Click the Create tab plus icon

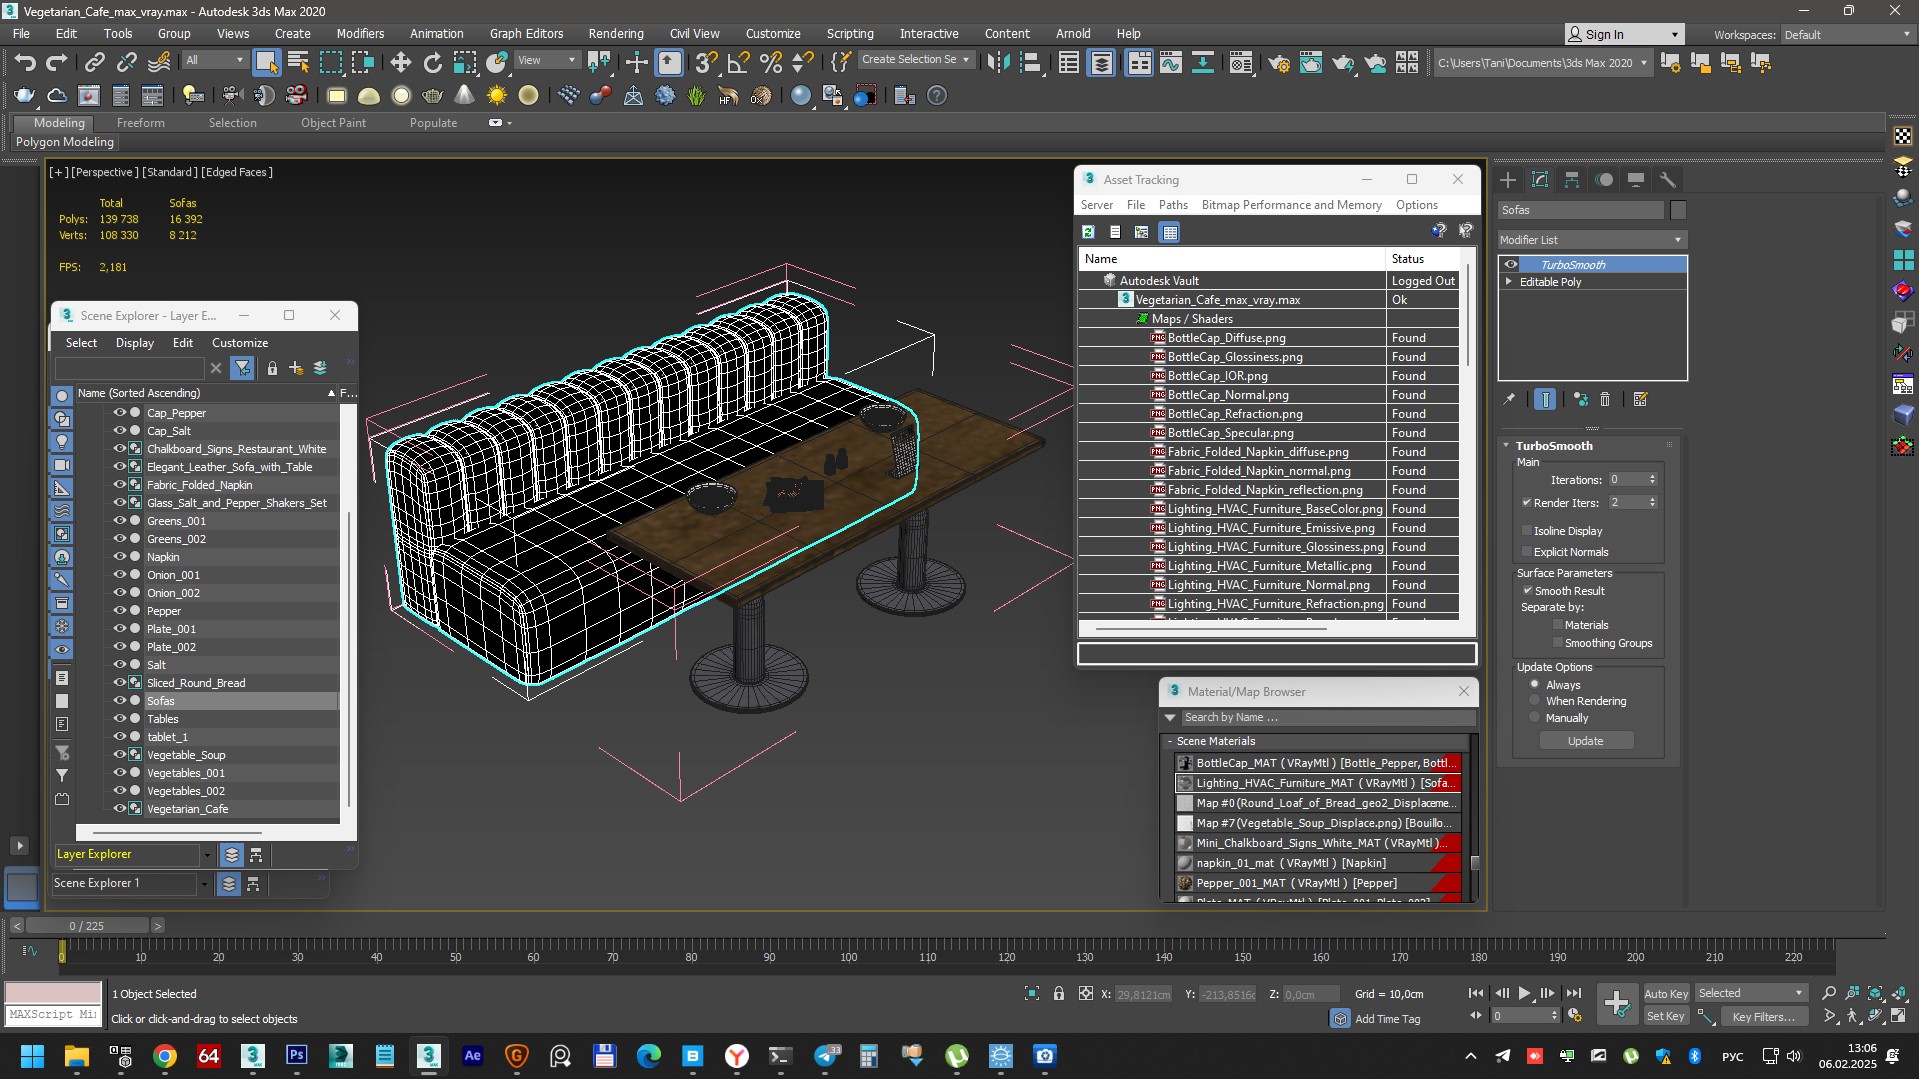click(x=1508, y=180)
